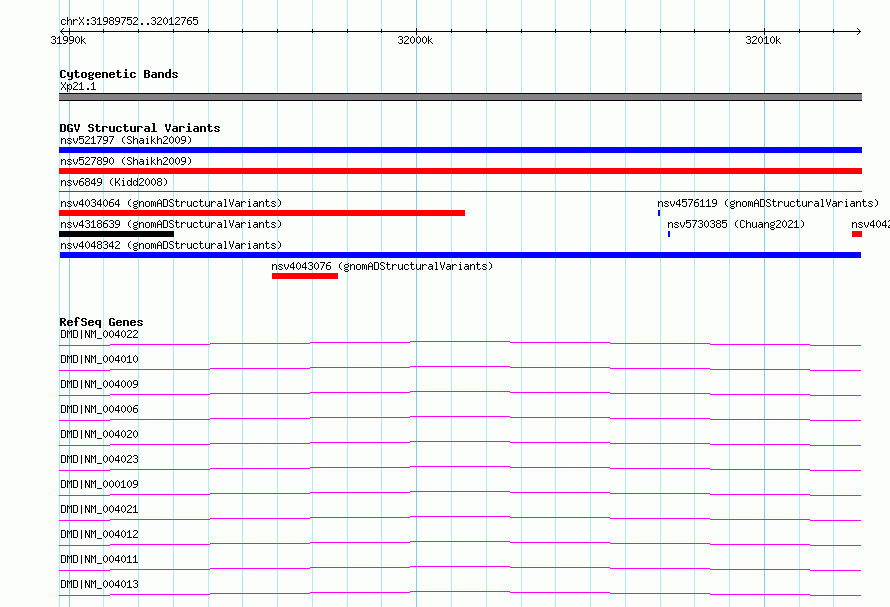Click the 31990k ruler tick label
The image size is (890, 607).
pos(68,40)
